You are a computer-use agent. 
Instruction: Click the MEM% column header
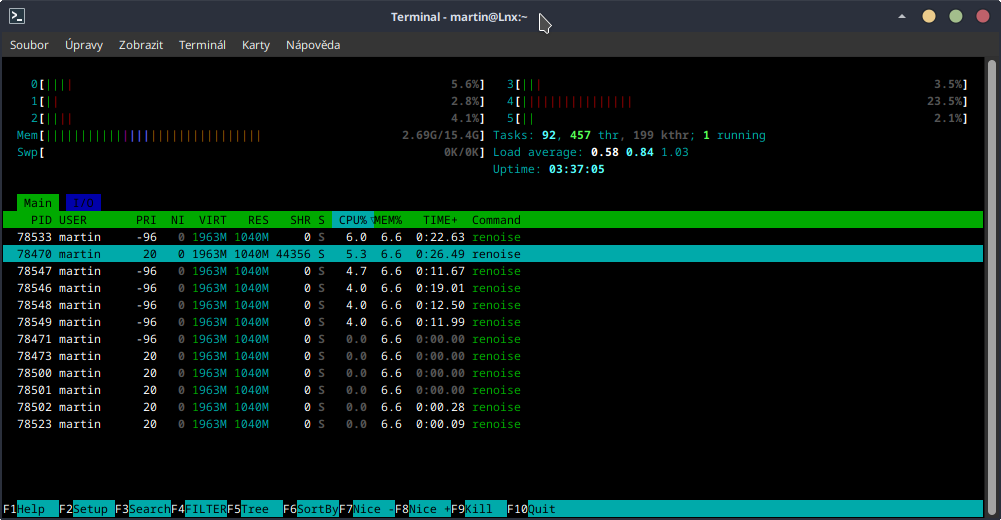(388, 220)
